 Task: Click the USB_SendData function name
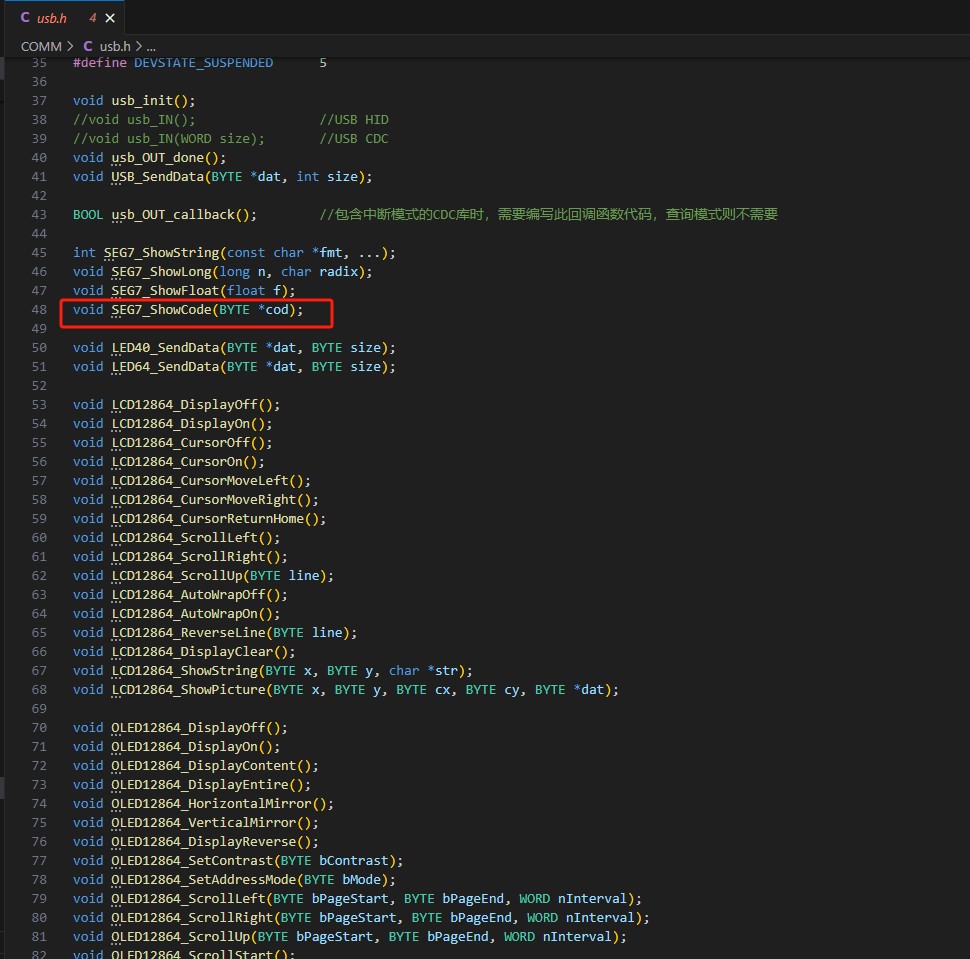[x=157, y=177]
